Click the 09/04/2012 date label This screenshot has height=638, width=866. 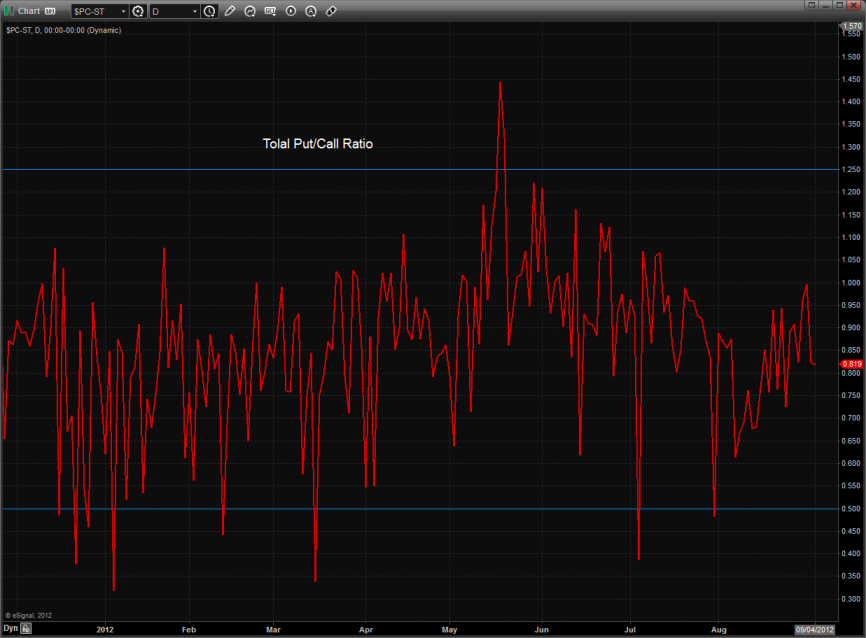(812, 629)
